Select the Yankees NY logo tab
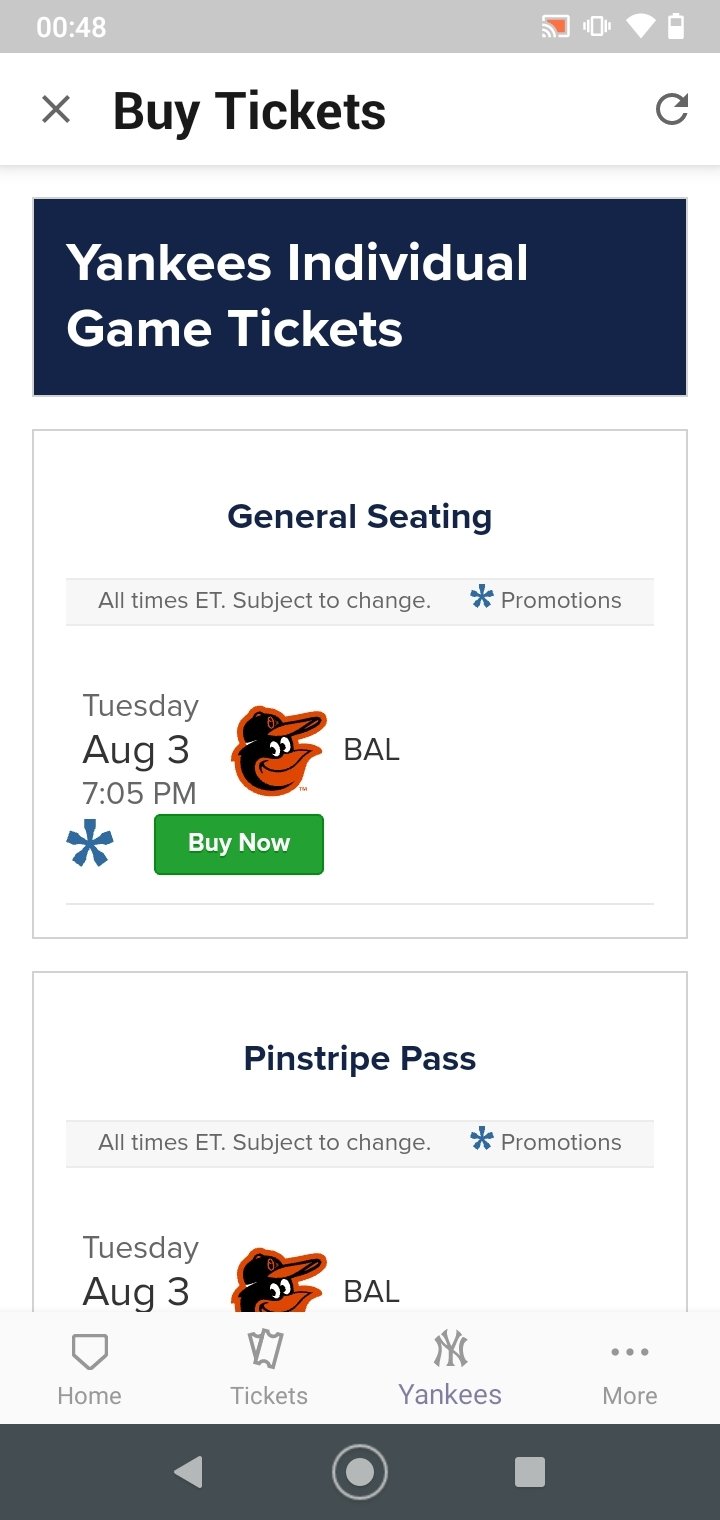 point(450,1348)
